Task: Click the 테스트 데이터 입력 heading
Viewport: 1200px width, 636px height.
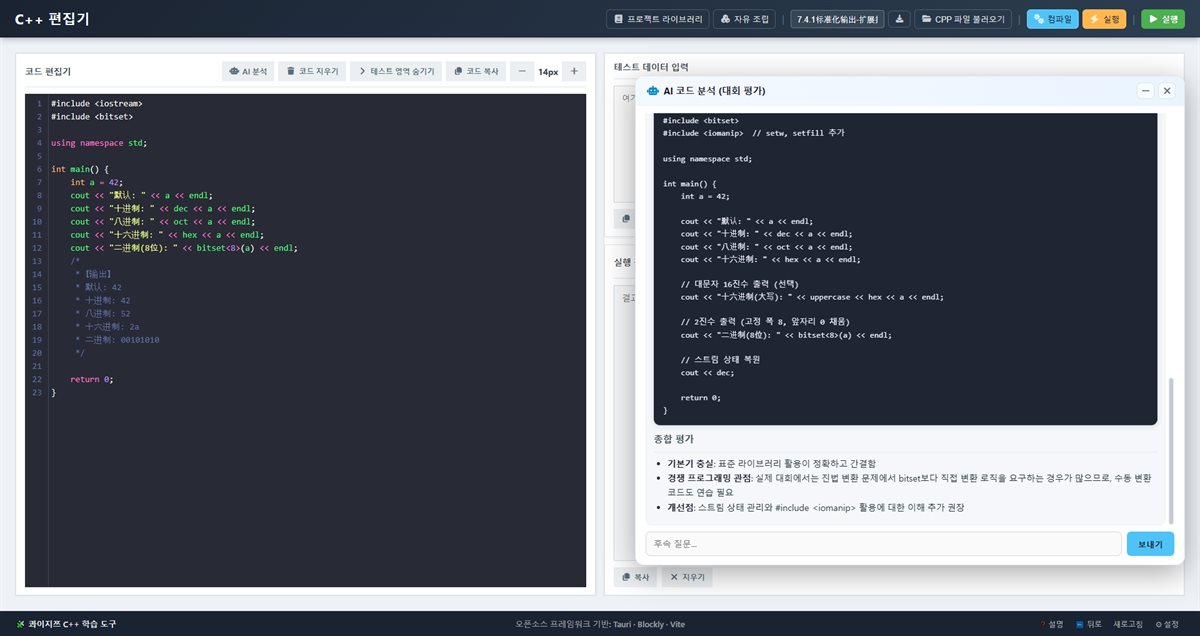Action: tap(651, 67)
